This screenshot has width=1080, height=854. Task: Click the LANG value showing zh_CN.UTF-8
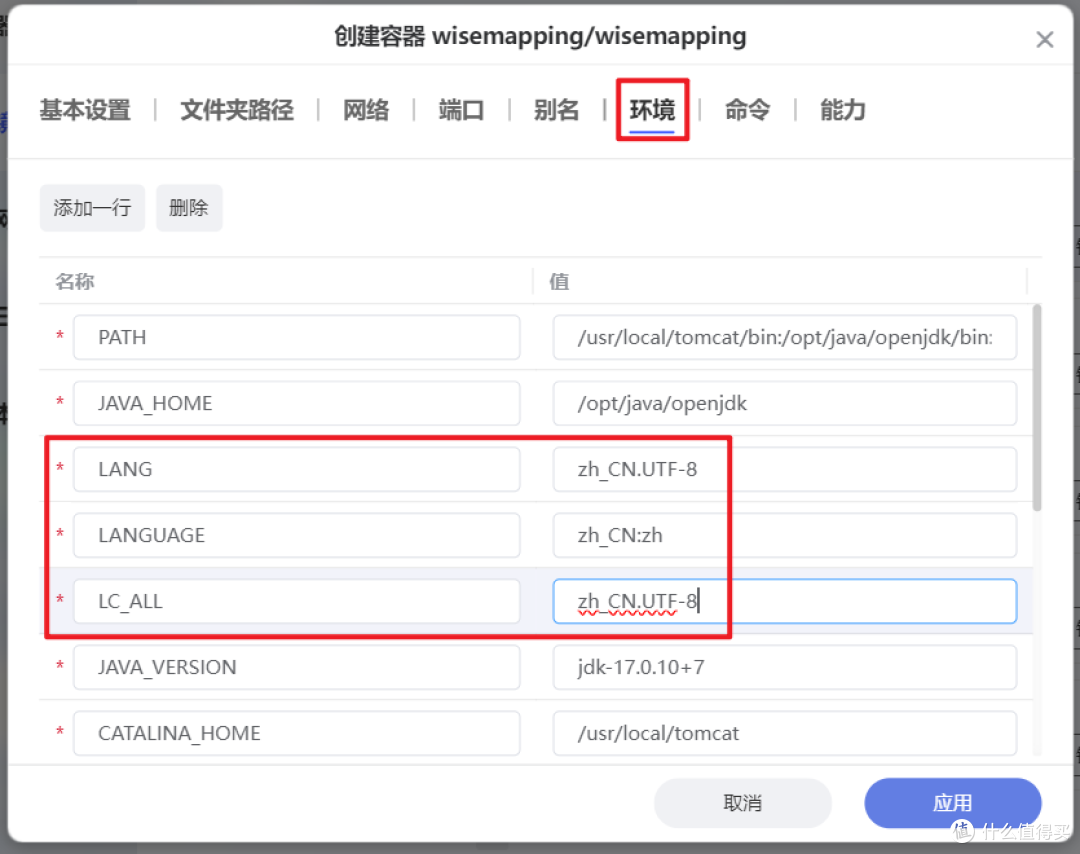coord(784,469)
